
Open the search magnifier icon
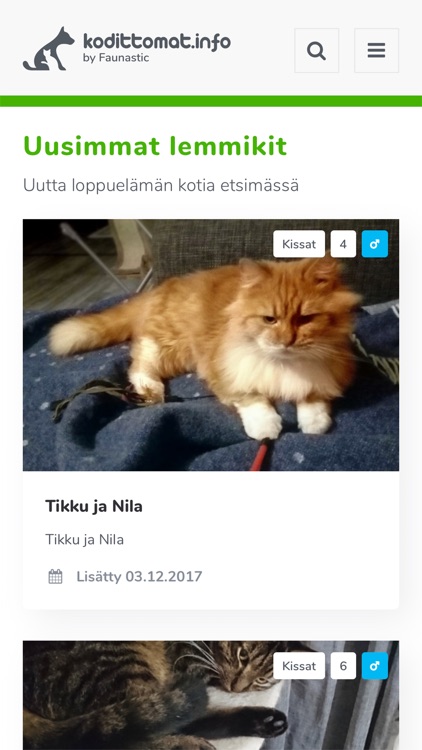pyautogui.click(x=316, y=50)
